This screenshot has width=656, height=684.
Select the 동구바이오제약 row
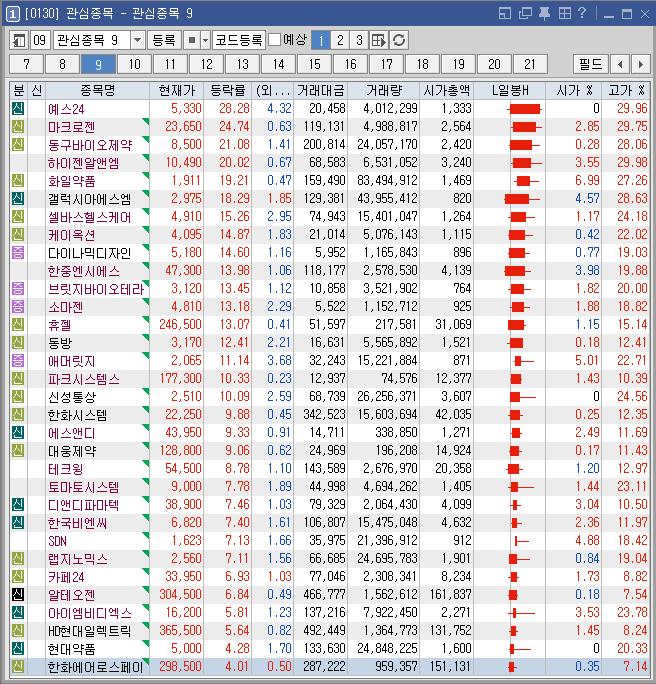pyautogui.click(x=330, y=145)
